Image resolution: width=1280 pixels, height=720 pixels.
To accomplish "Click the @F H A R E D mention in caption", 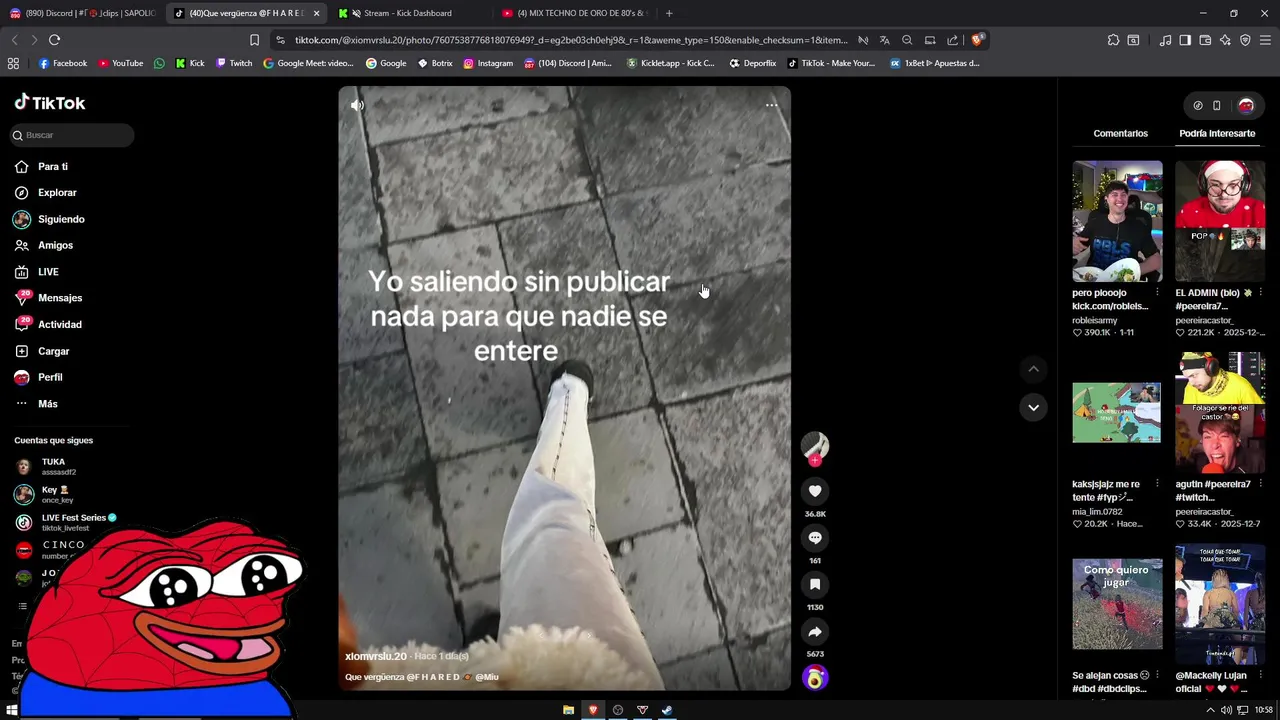I will pyautogui.click(x=432, y=677).
